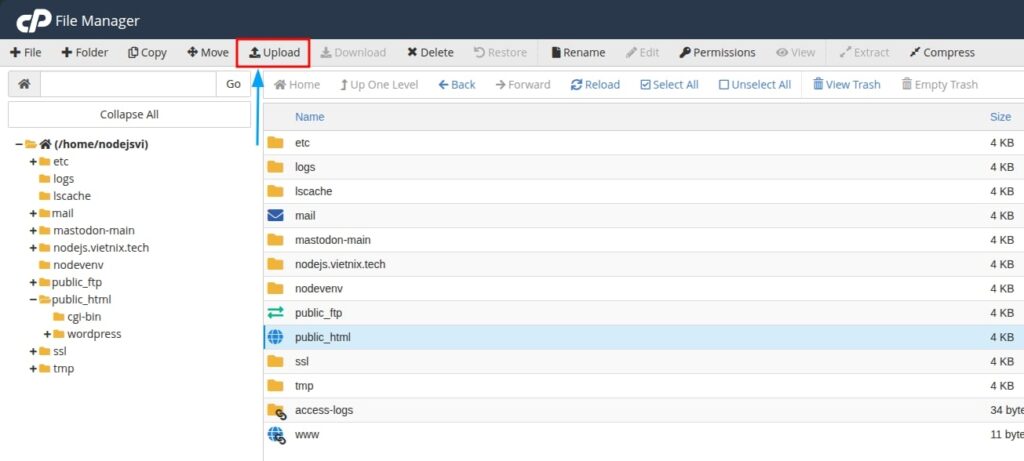Click the Back navigation link
1024x461 pixels.
coord(456,85)
